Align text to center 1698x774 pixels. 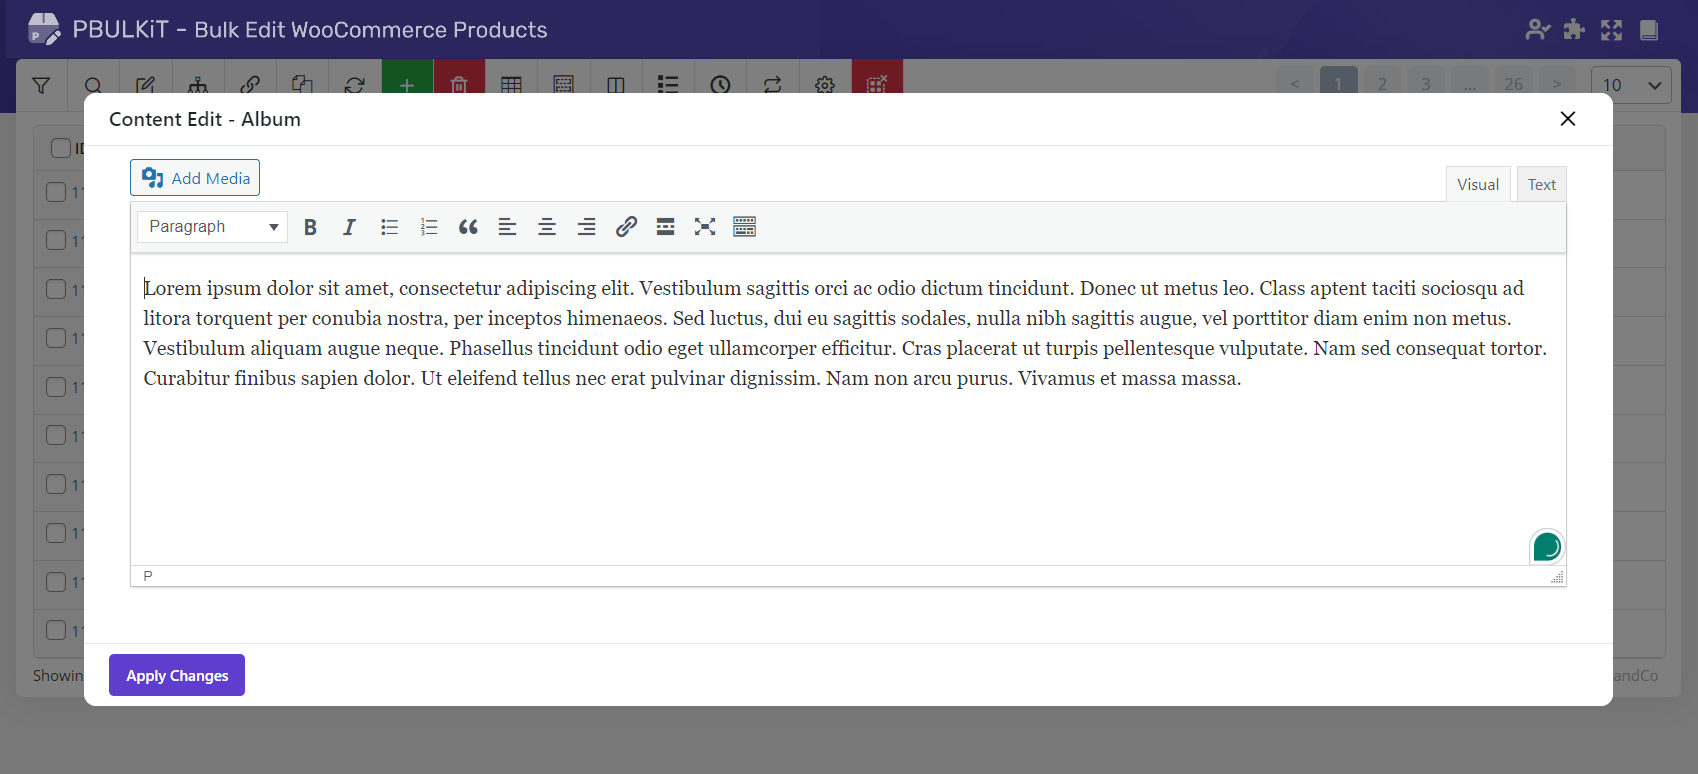coord(547,227)
